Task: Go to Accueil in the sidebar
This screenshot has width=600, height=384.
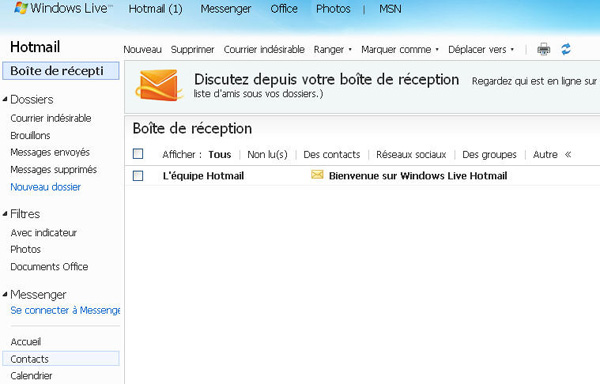Action: 26,342
